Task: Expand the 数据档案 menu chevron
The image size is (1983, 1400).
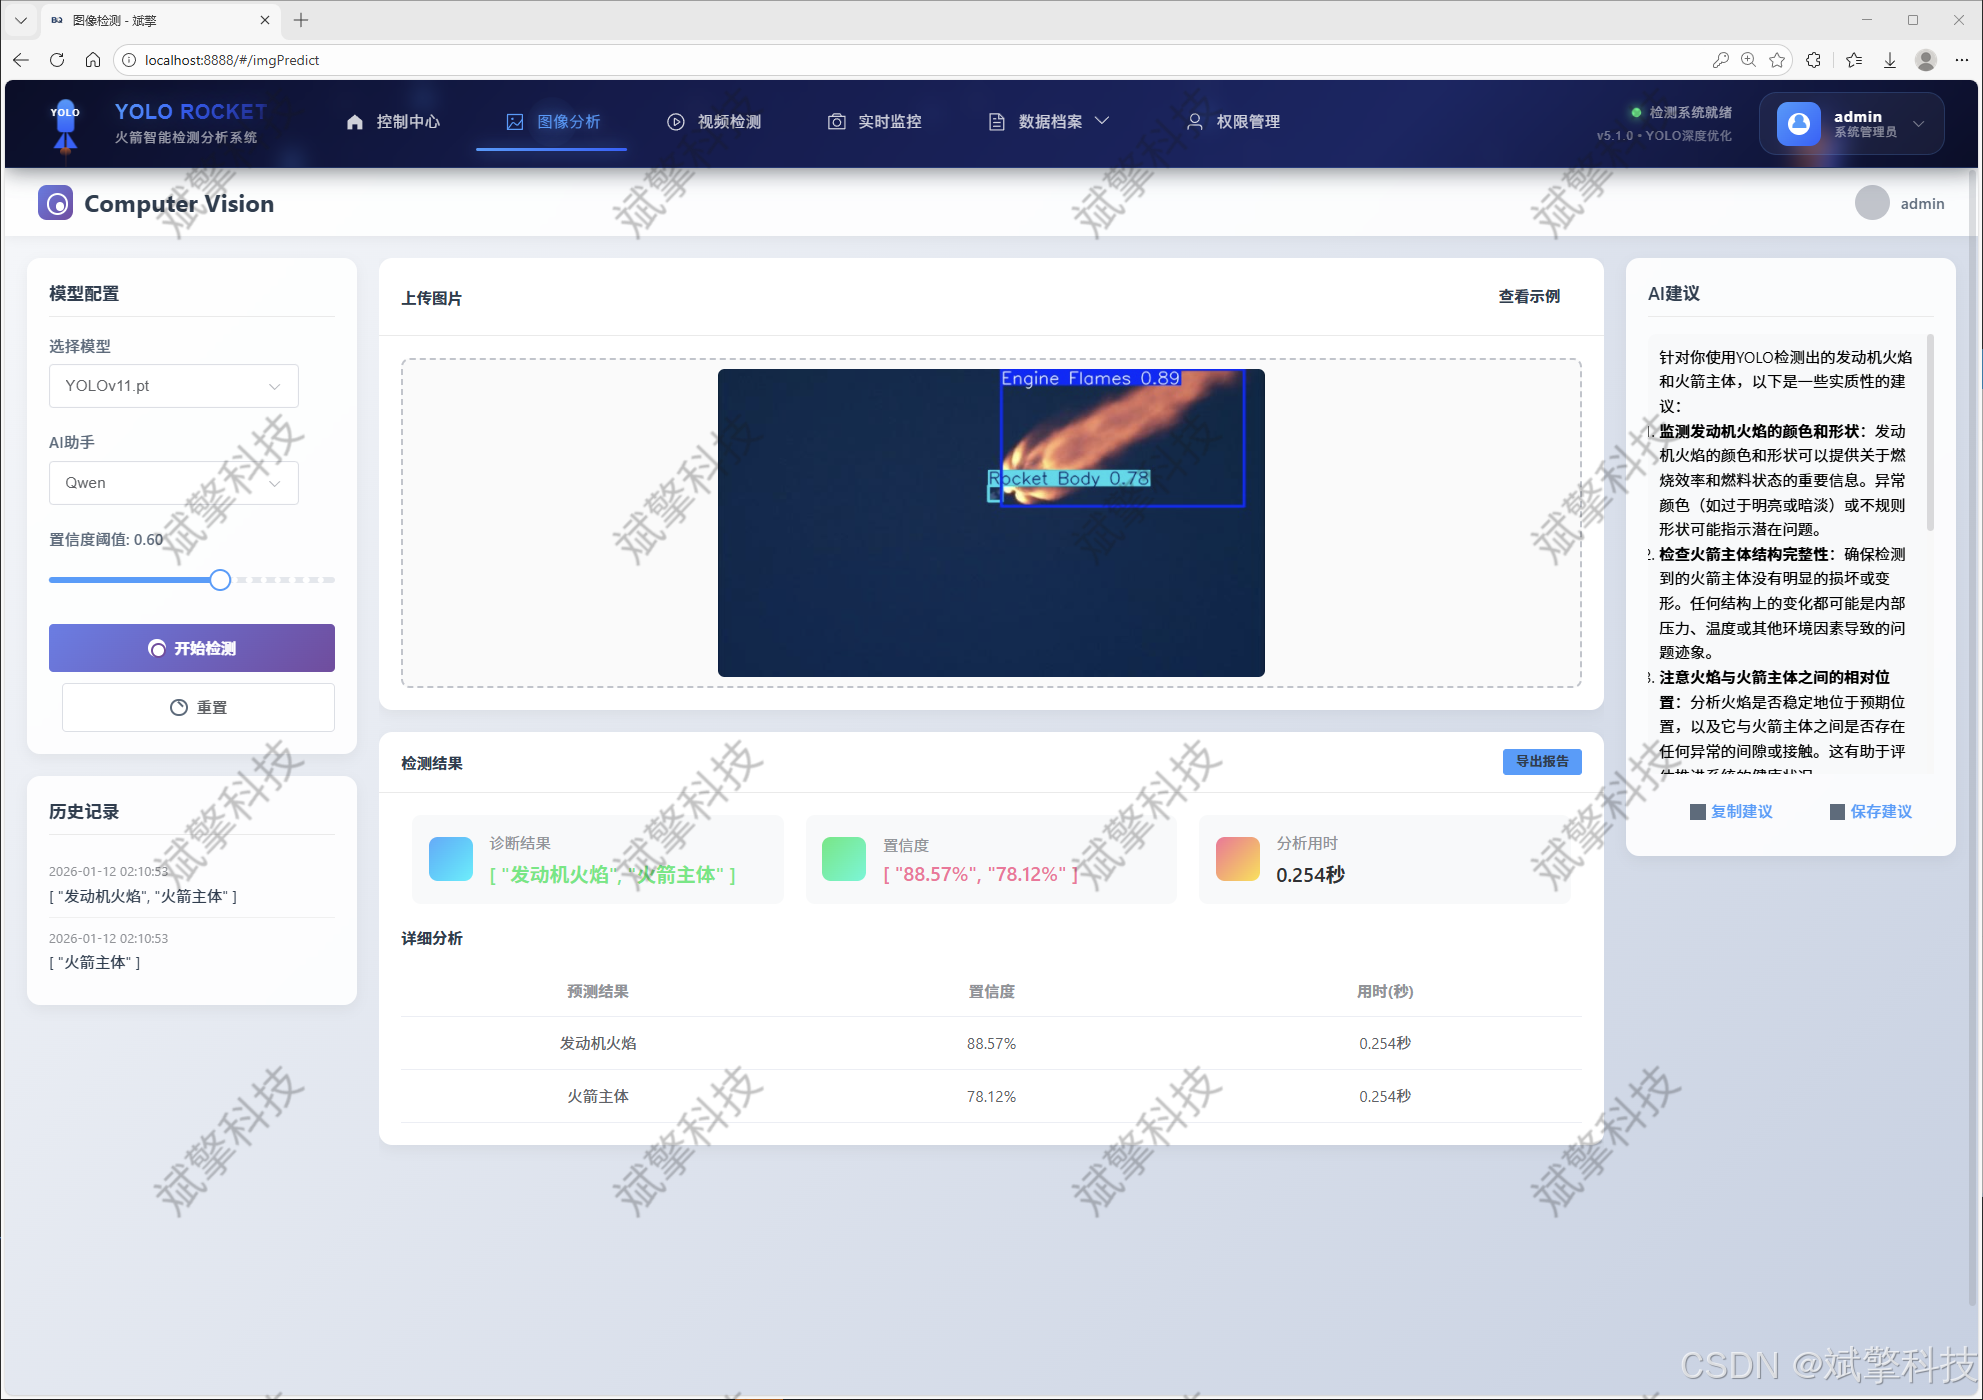Action: click(1102, 121)
